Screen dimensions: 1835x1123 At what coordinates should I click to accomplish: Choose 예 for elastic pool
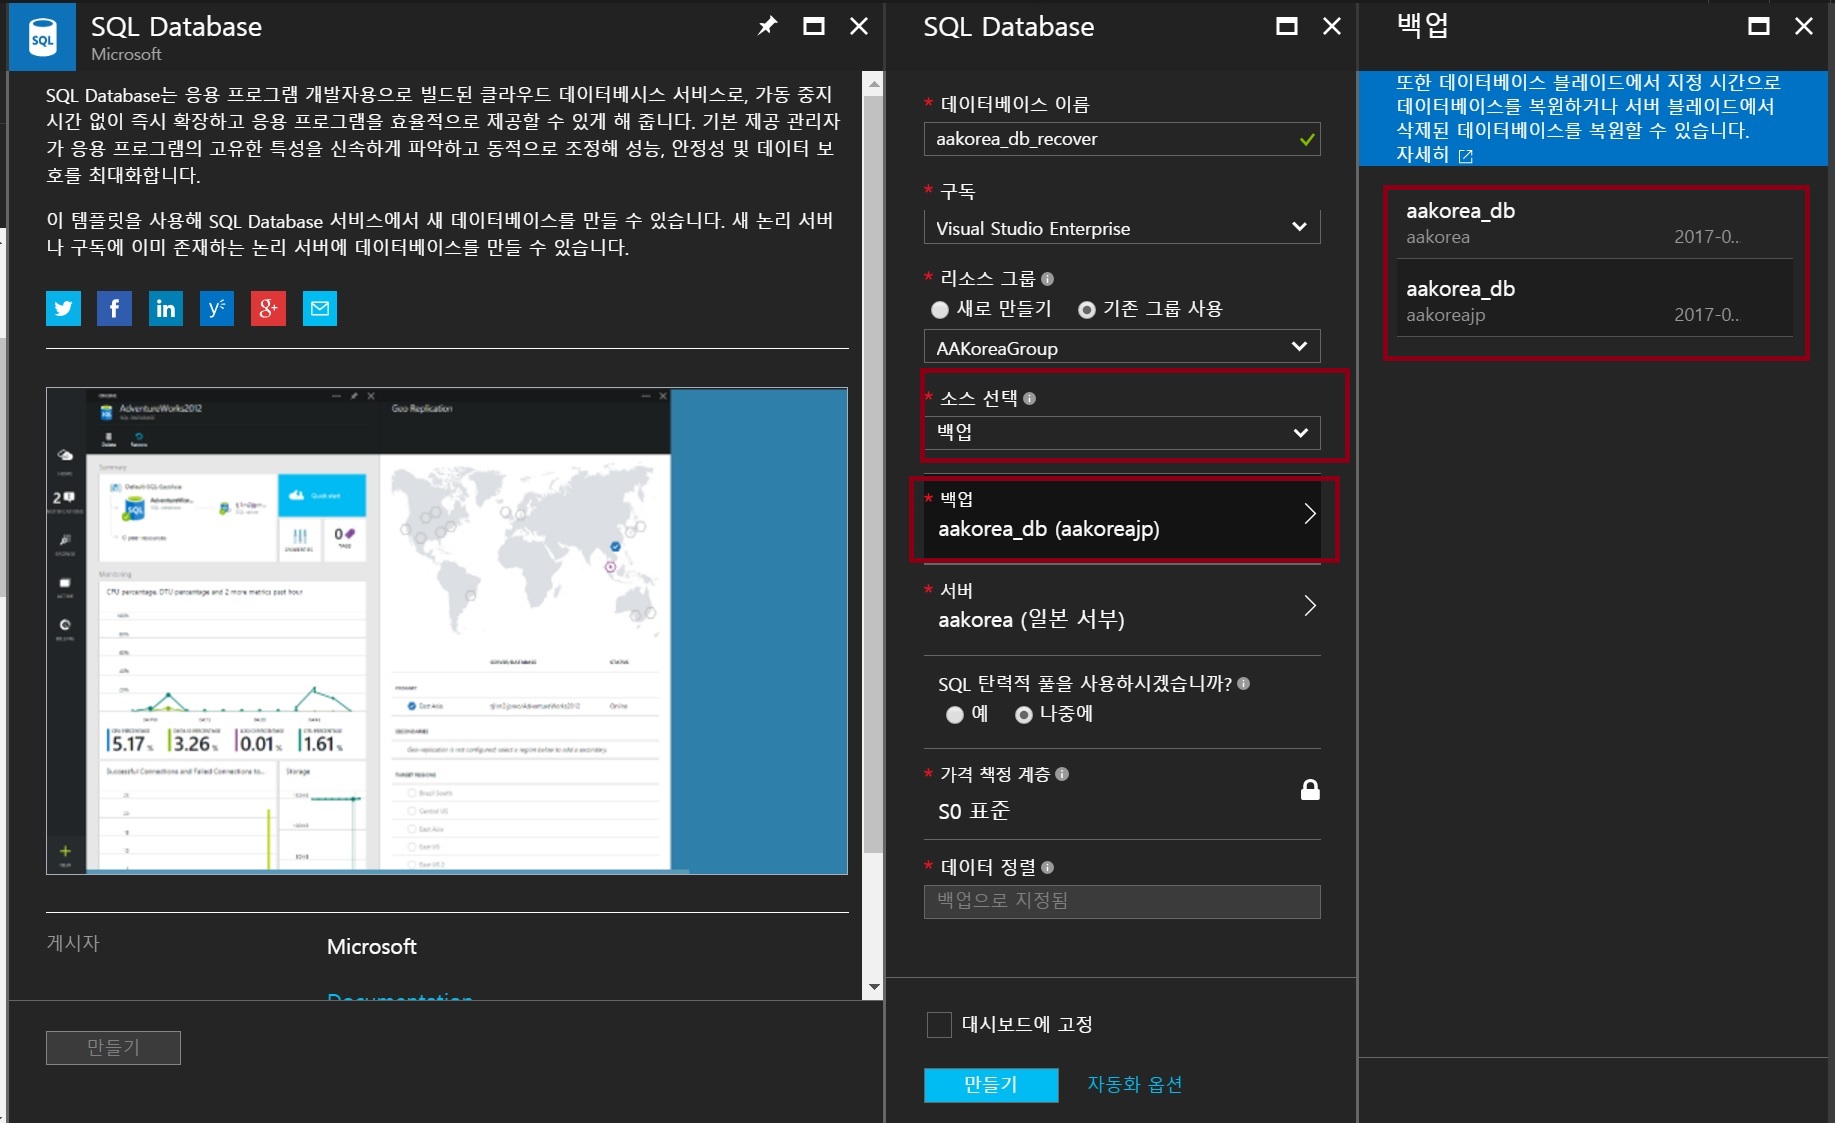click(955, 715)
